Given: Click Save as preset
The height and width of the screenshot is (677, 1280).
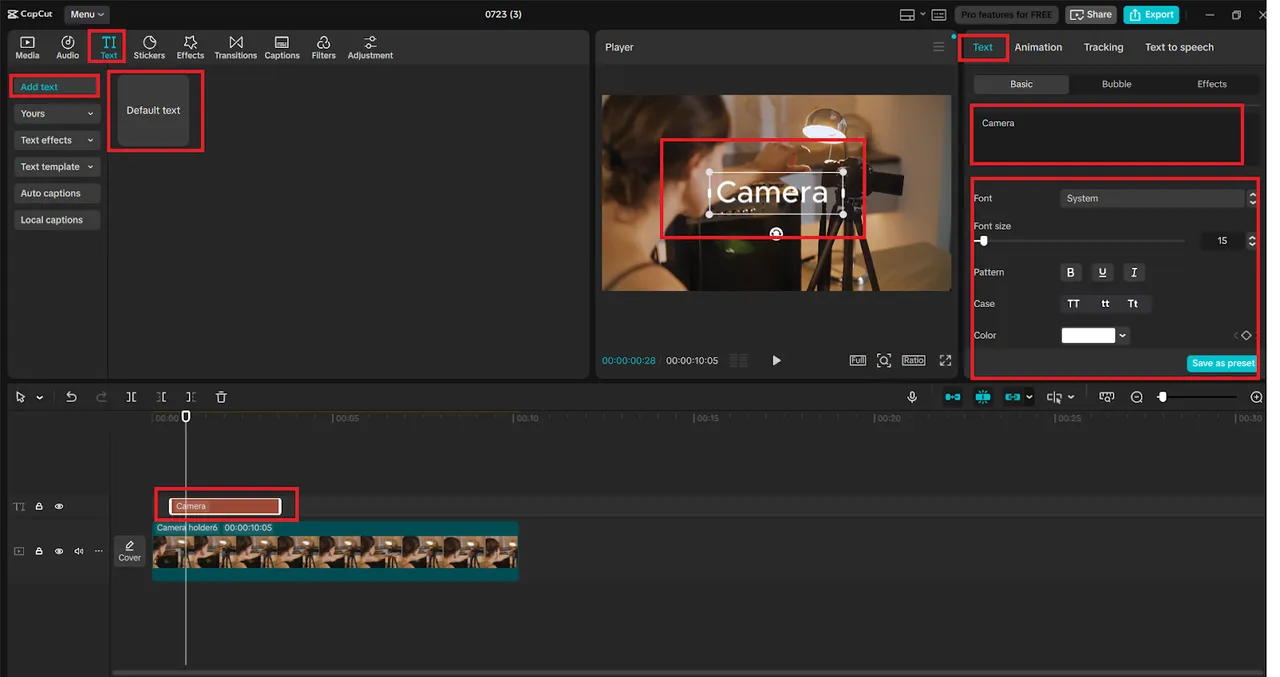Looking at the screenshot, I should coord(1222,363).
